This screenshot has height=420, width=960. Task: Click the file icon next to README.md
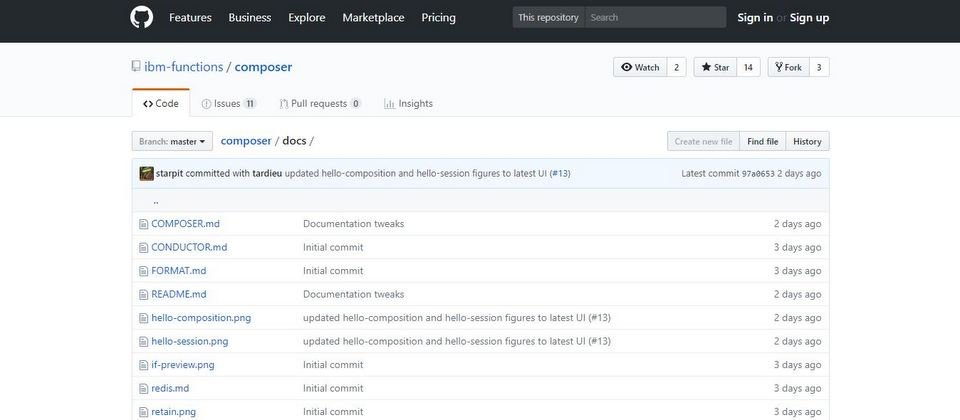coord(143,294)
